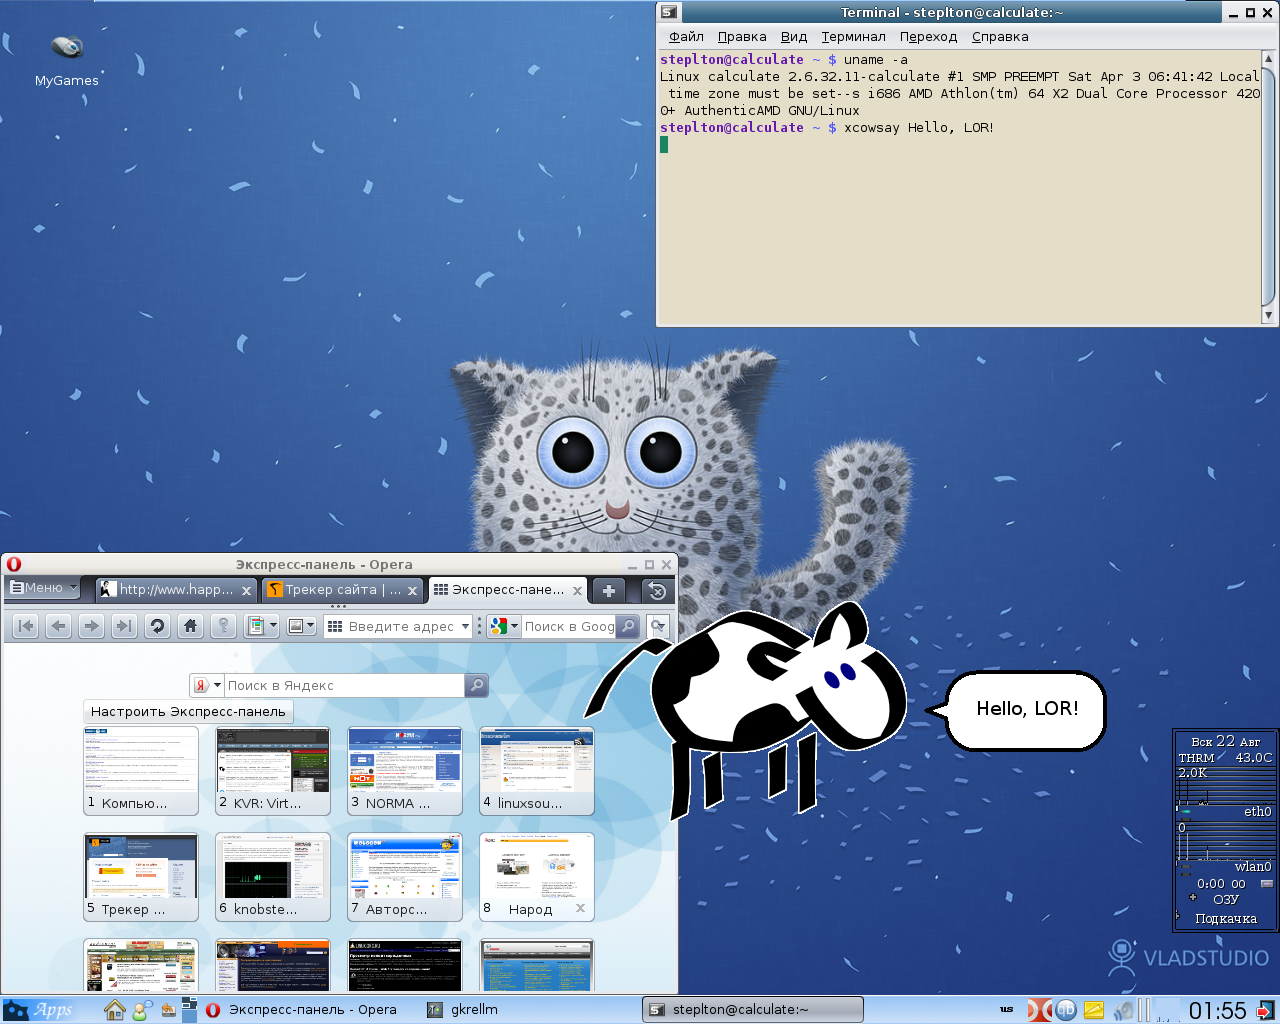Open speed dial 6 knobste...
Viewport: 1280px width, 1024px height.
pyautogui.click(x=273, y=876)
